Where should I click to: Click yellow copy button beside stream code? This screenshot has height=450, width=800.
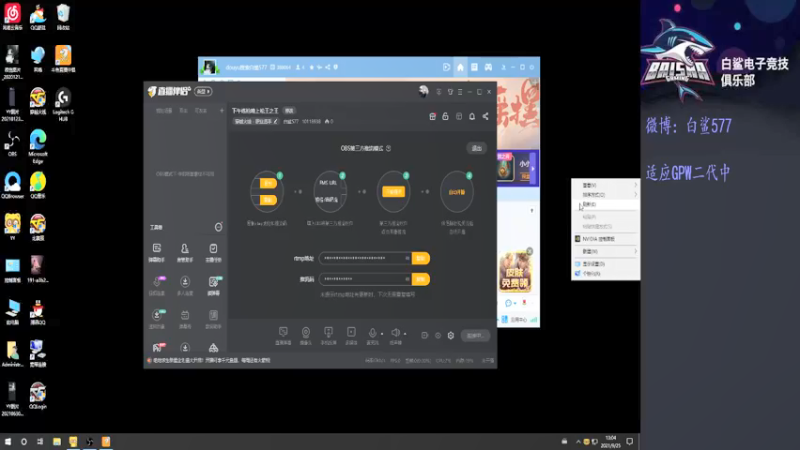click(421, 279)
